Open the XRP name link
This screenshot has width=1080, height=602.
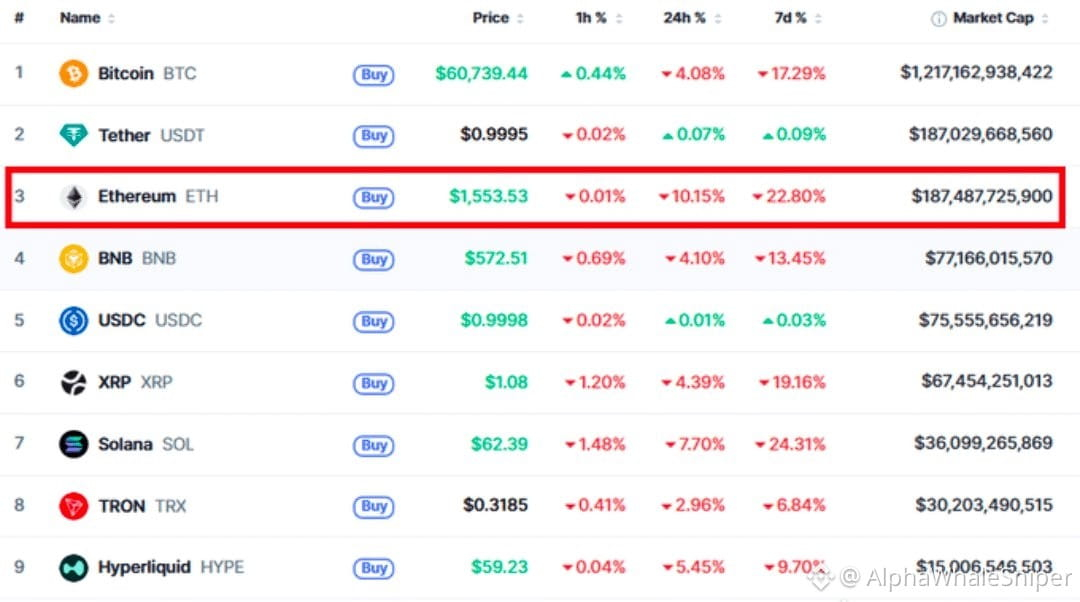tap(134, 382)
